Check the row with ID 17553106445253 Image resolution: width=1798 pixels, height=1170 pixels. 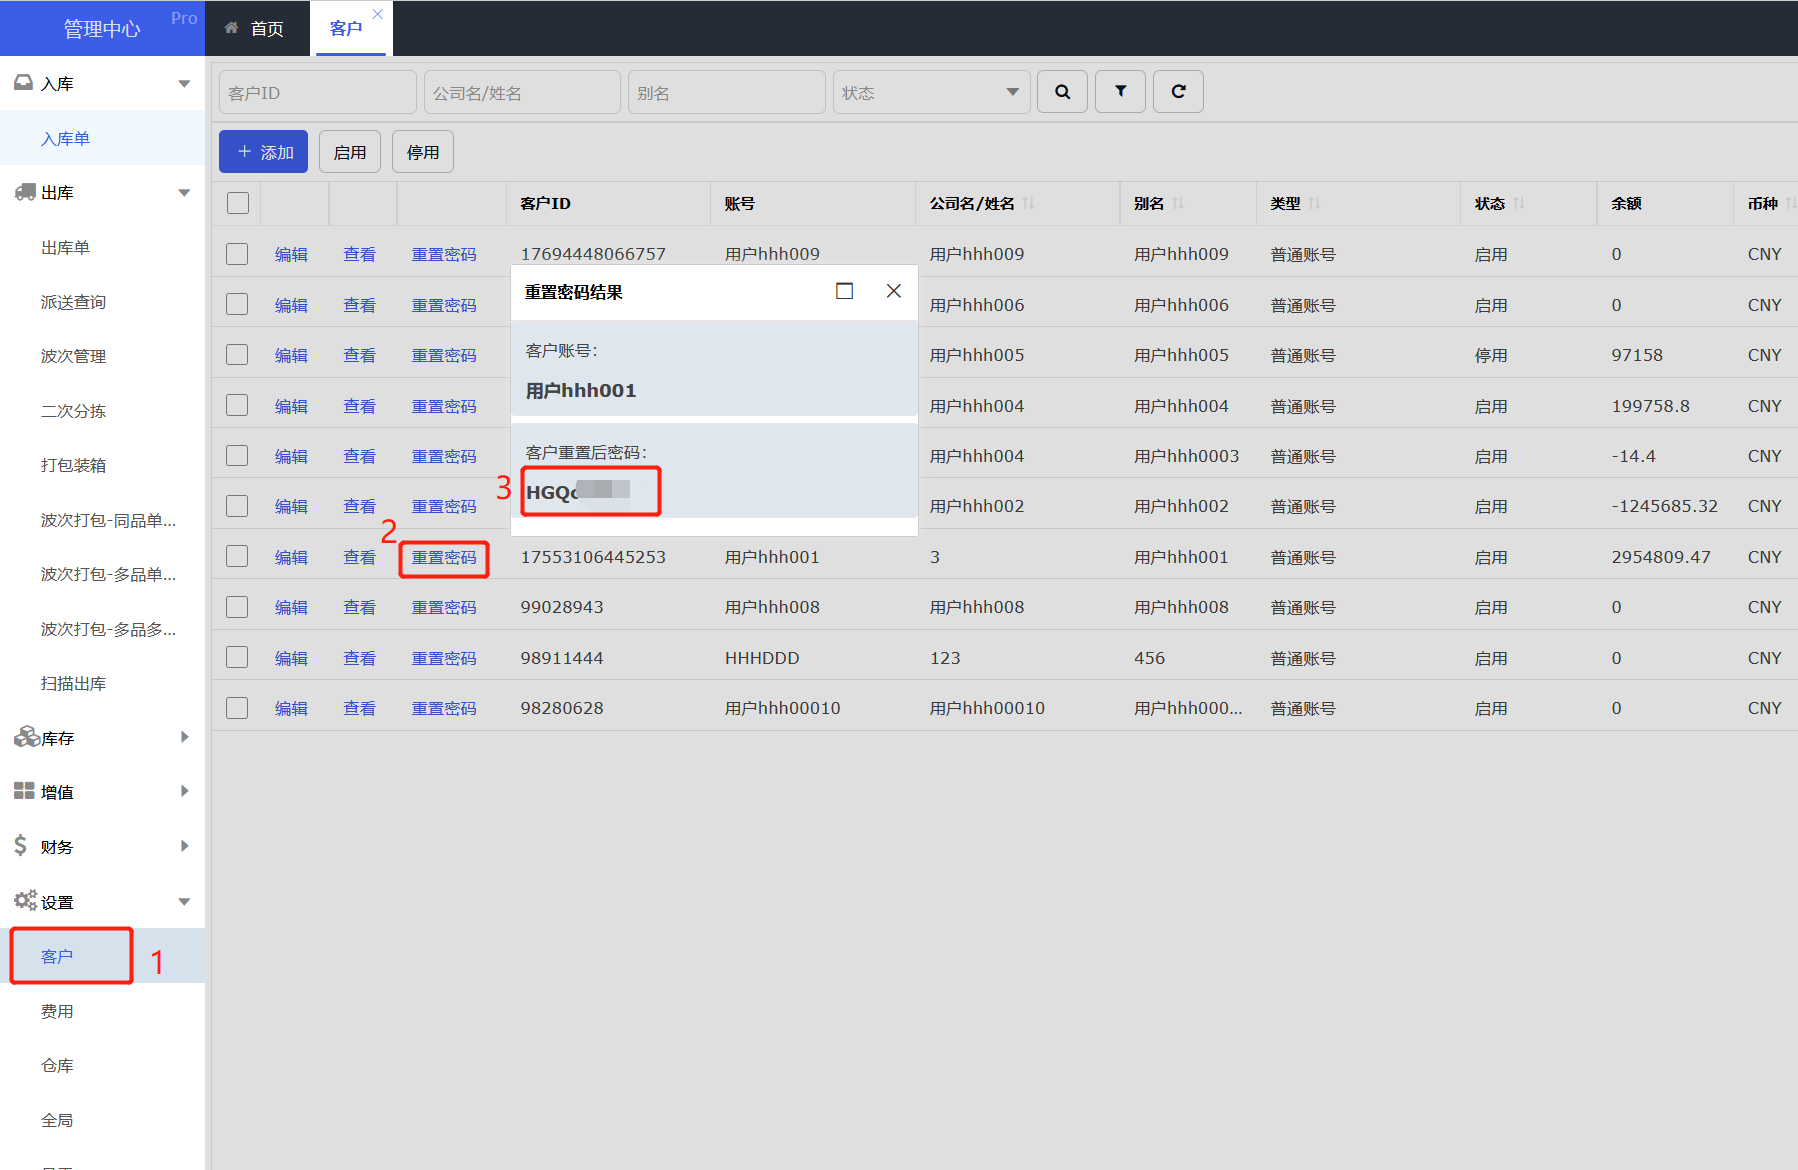[237, 556]
